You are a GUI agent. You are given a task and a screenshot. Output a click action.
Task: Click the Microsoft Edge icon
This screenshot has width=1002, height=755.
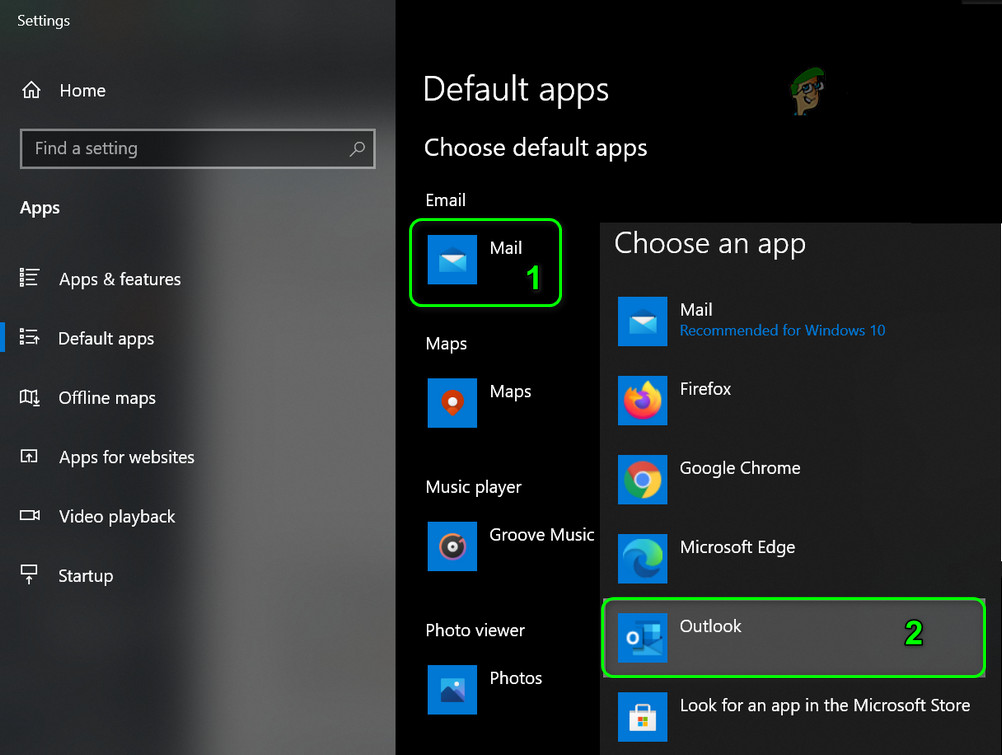(x=643, y=559)
